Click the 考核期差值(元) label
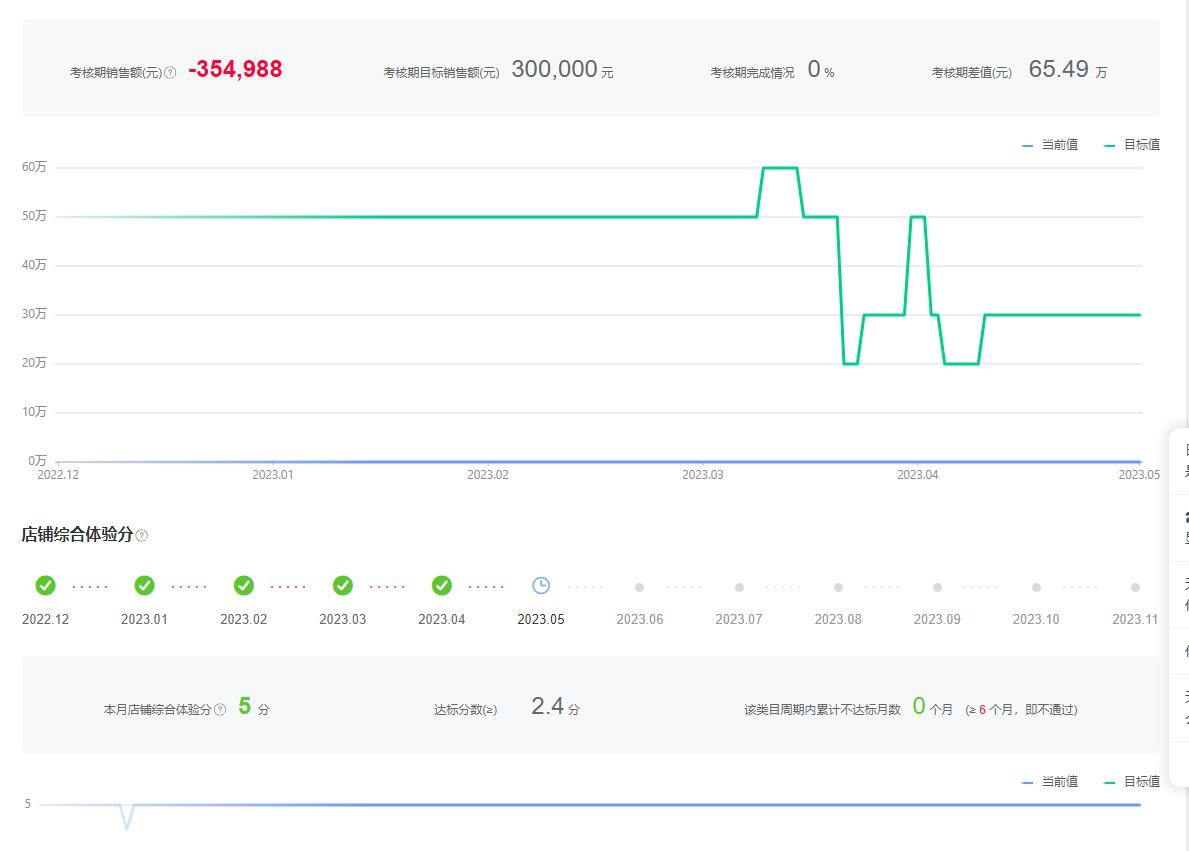 click(971, 73)
